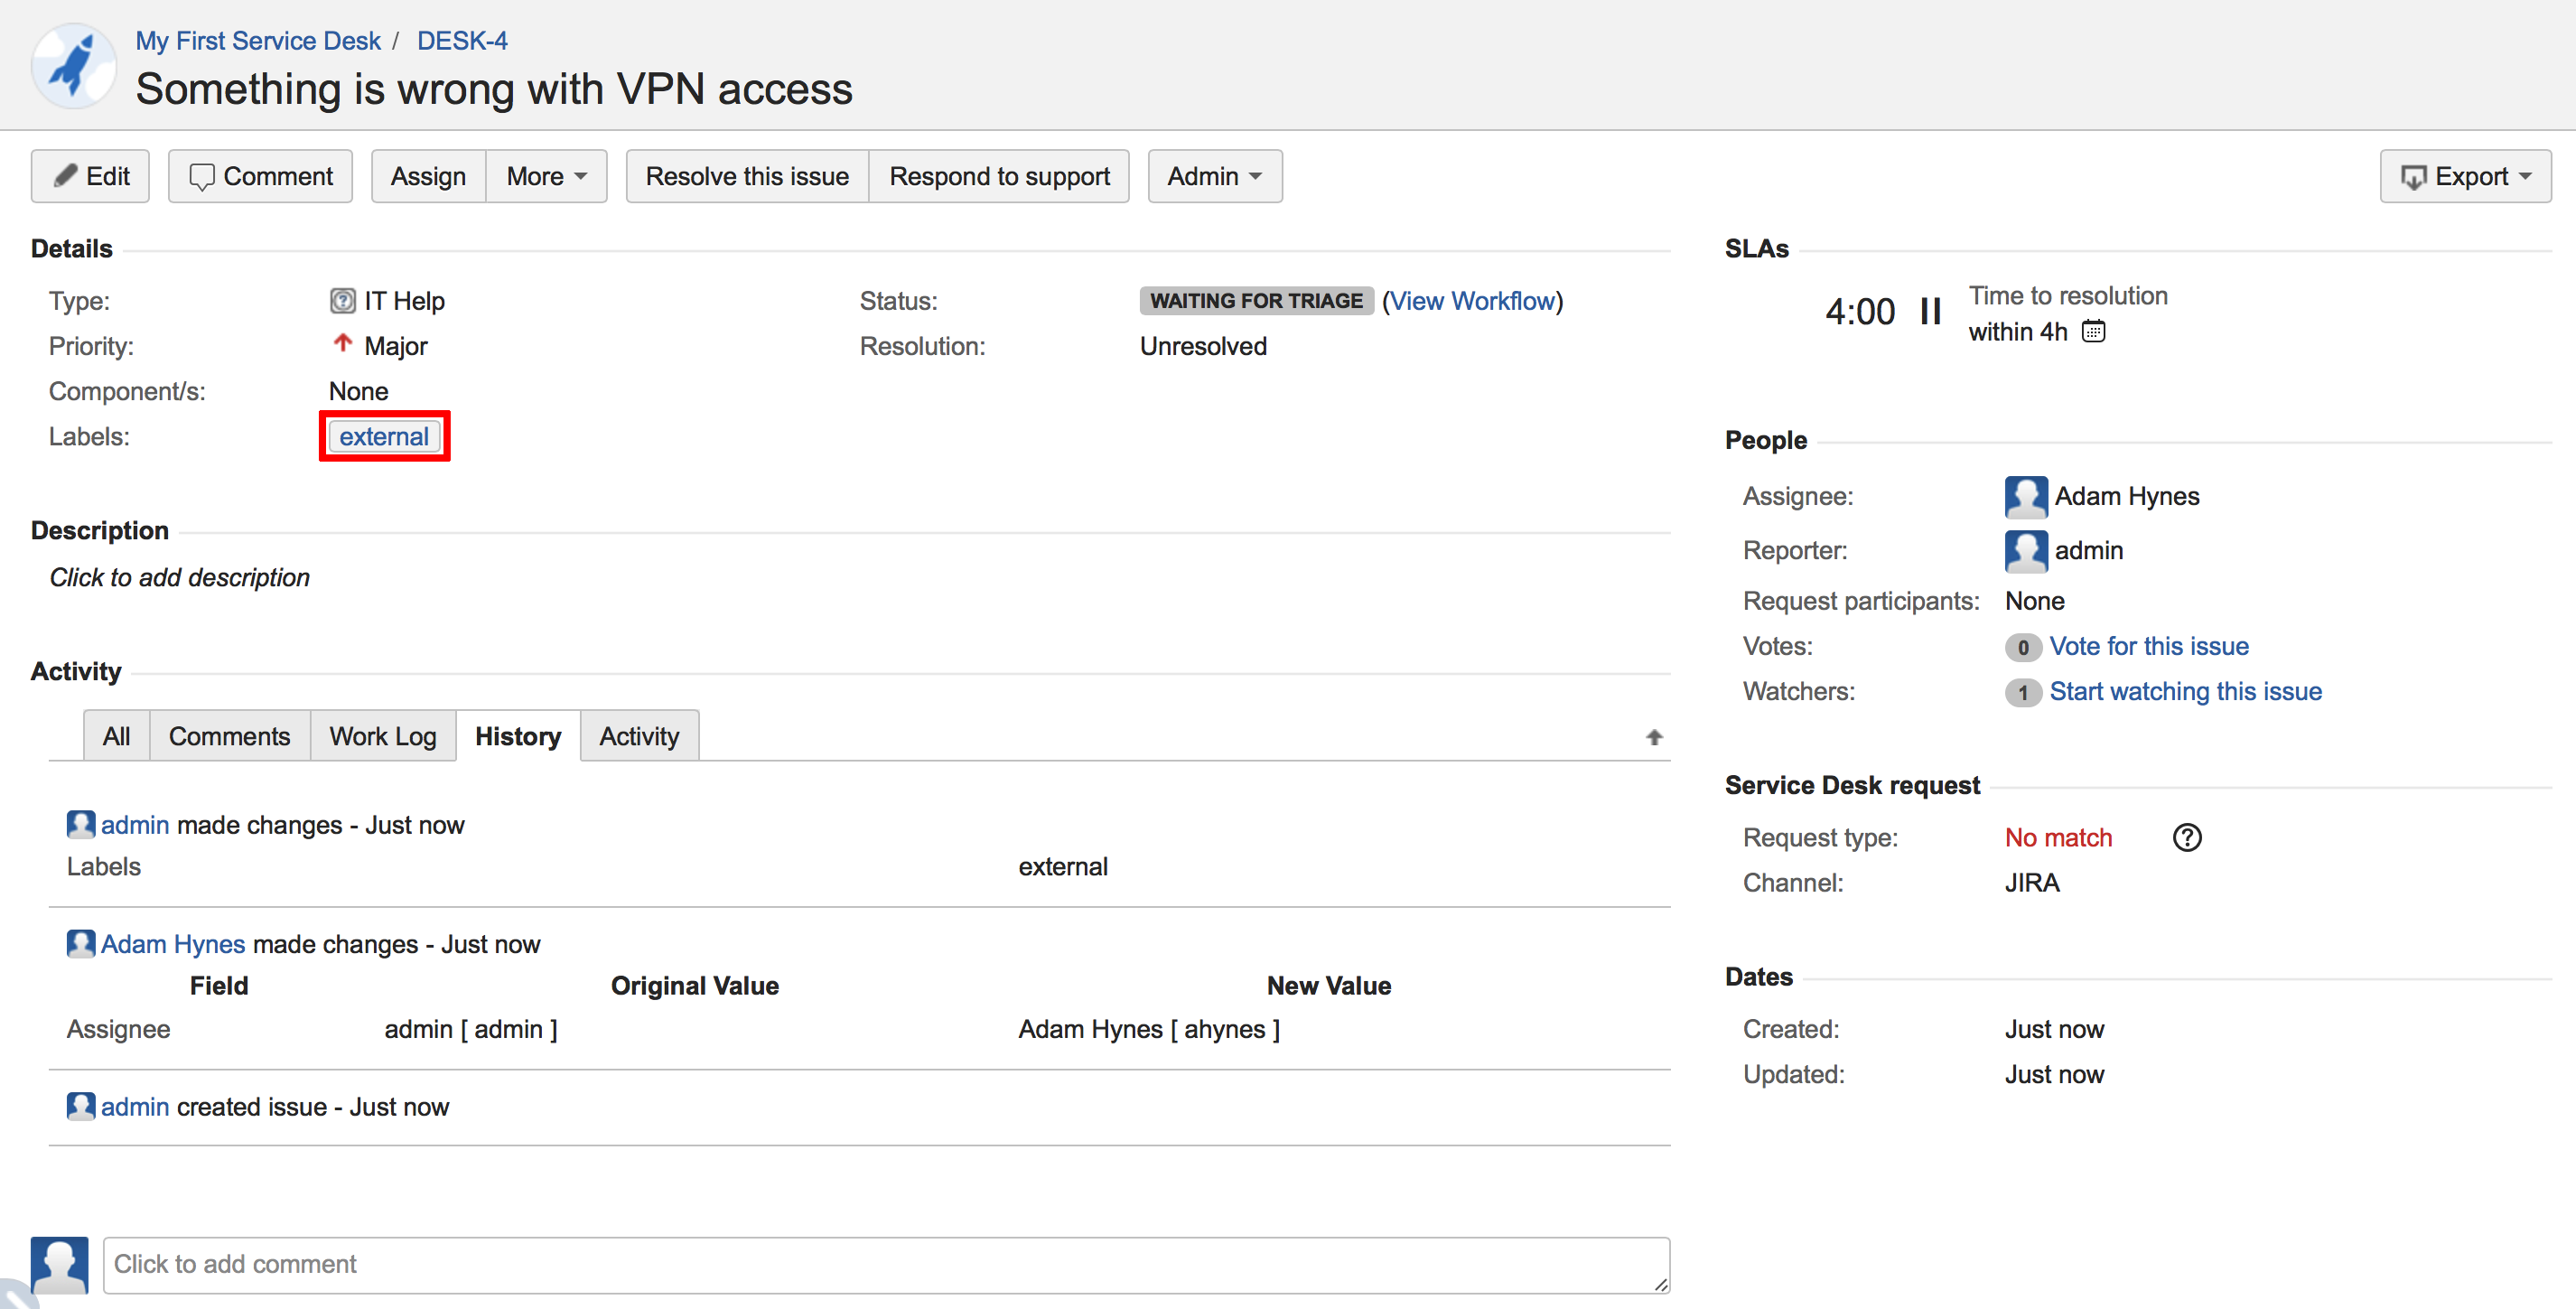Click the SLA pause icon
Screen dimensions: 2576x1309
click(x=1931, y=311)
